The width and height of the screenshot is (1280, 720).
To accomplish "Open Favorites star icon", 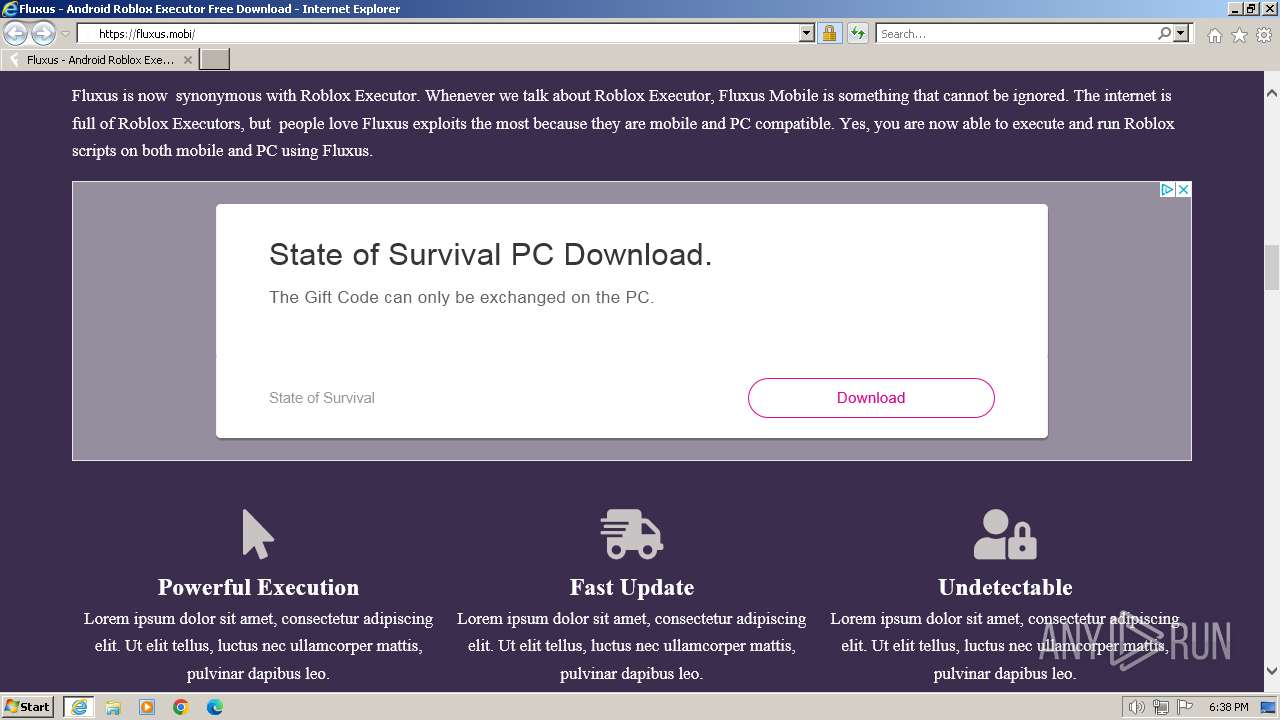I will [1239, 35].
